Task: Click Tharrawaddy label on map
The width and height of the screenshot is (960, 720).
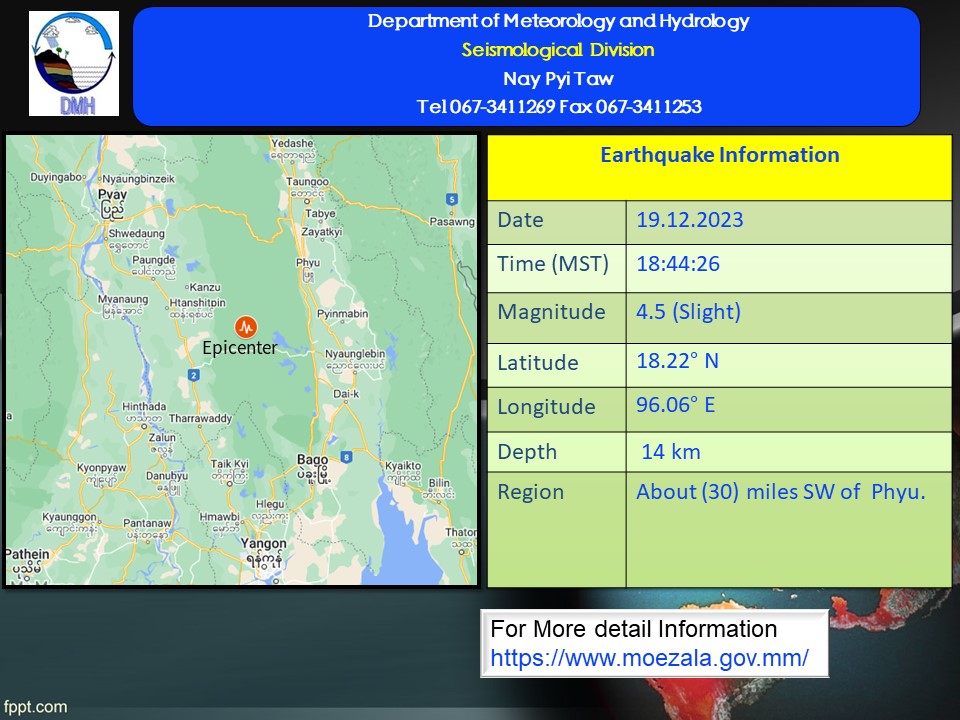Action: [x=200, y=418]
